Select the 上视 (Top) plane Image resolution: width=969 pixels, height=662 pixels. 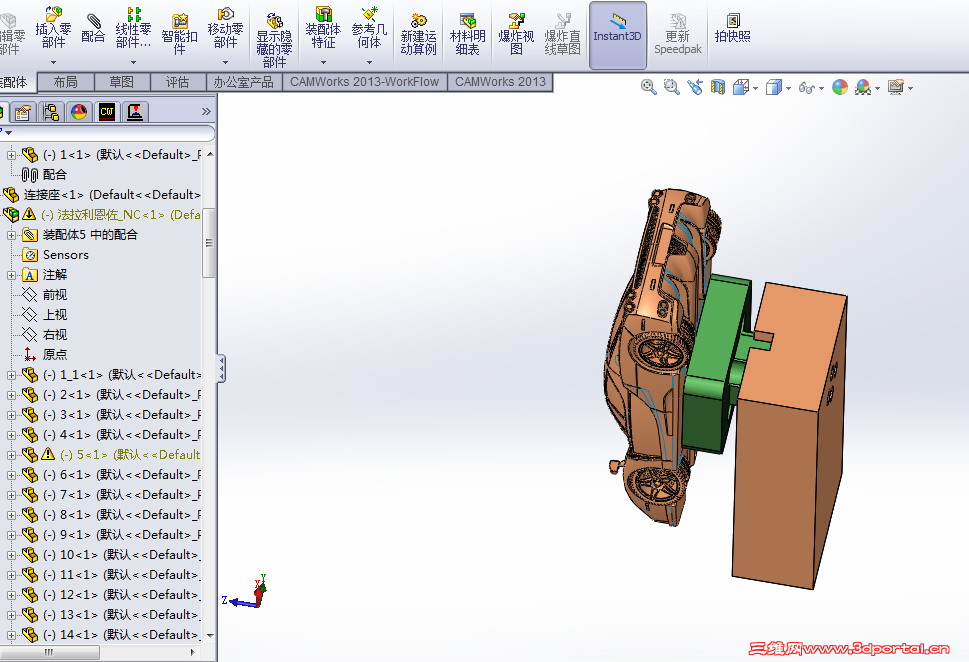[x=44, y=315]
